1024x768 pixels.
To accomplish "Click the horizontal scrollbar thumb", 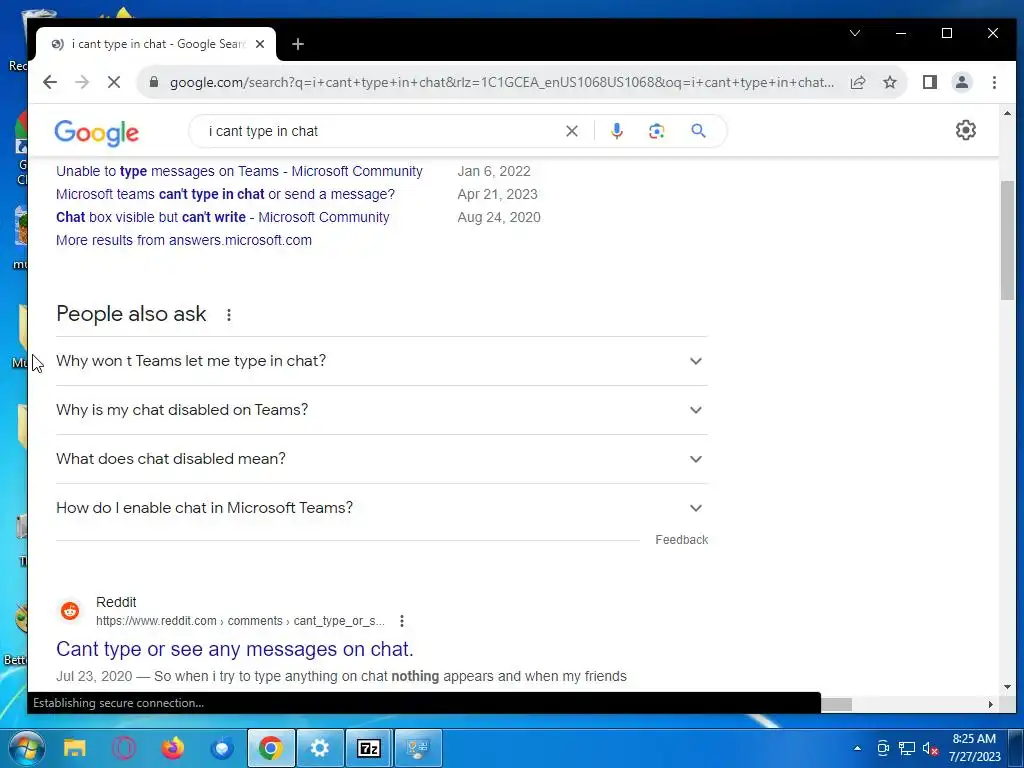I will pyautogui.click(x=836, y=704).
